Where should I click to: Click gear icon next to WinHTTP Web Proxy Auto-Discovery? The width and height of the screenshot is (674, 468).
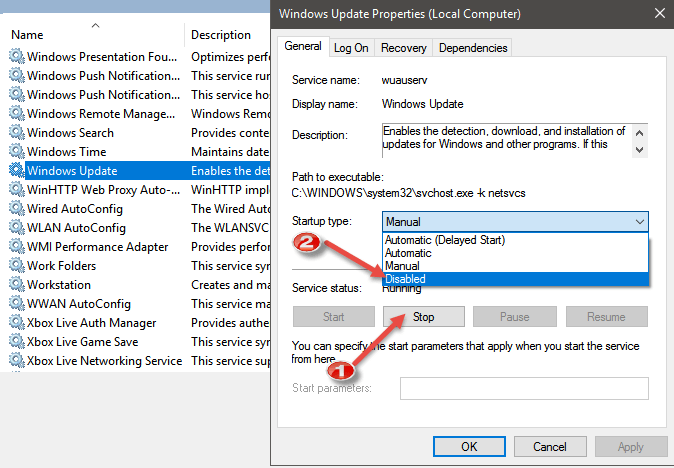[x=16, y=189]
